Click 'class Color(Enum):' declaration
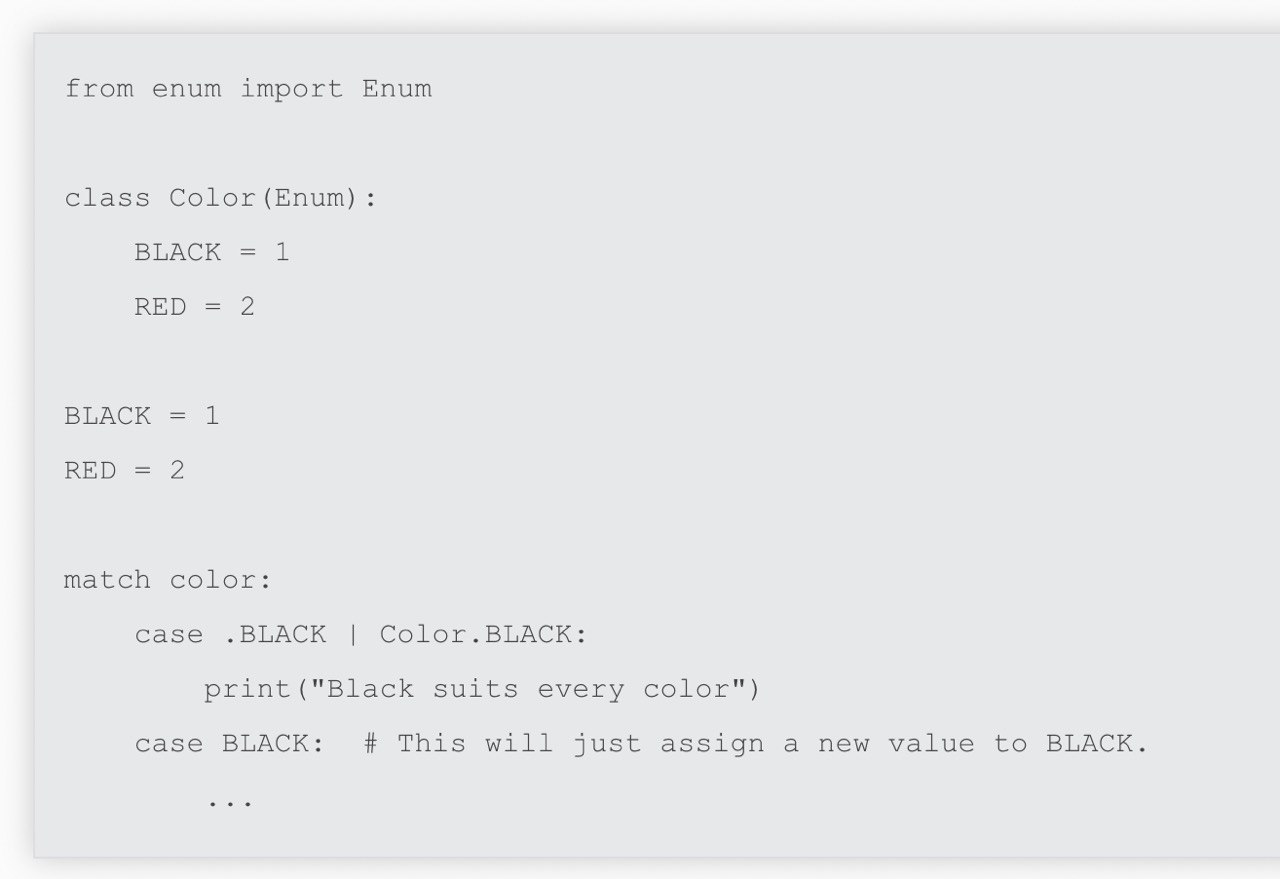 (x=221, y=198)
